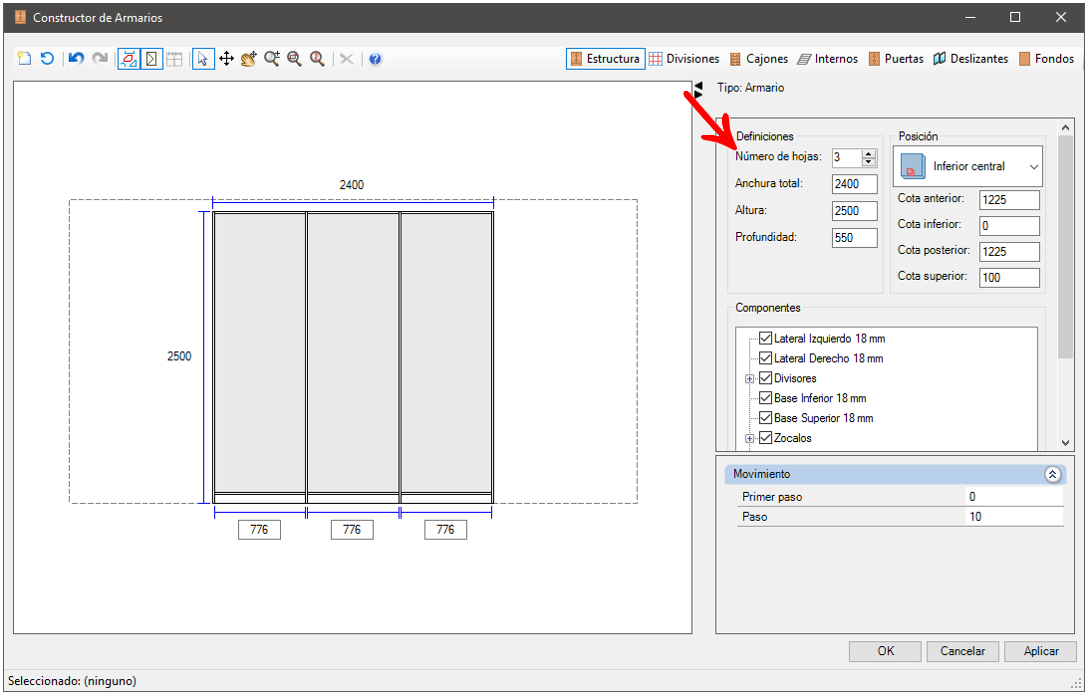Toggle the dimensions display toolbar icon

point(128,59)
